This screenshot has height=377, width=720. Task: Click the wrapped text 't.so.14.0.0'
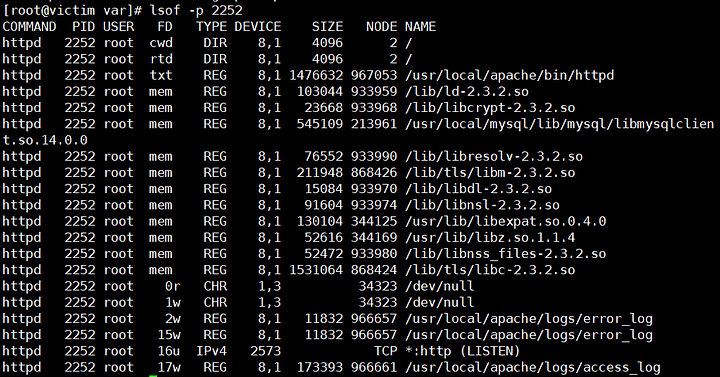point(45,140)
